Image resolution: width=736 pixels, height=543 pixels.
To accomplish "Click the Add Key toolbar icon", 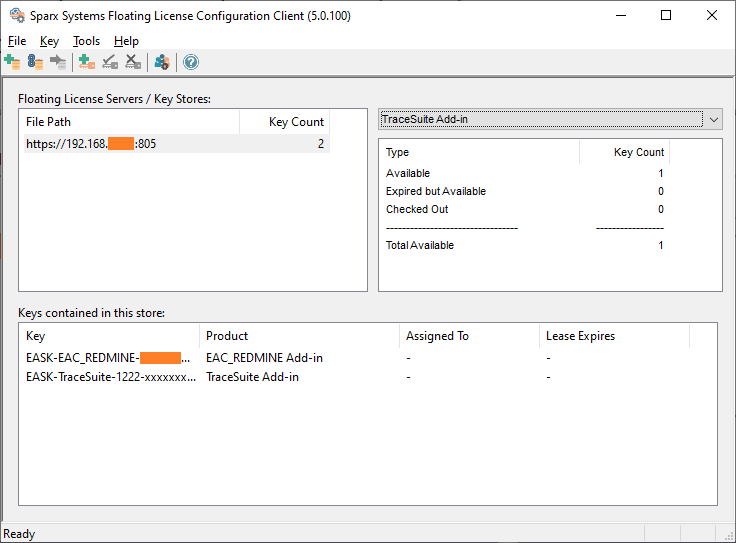I will (x=87, y=62).
